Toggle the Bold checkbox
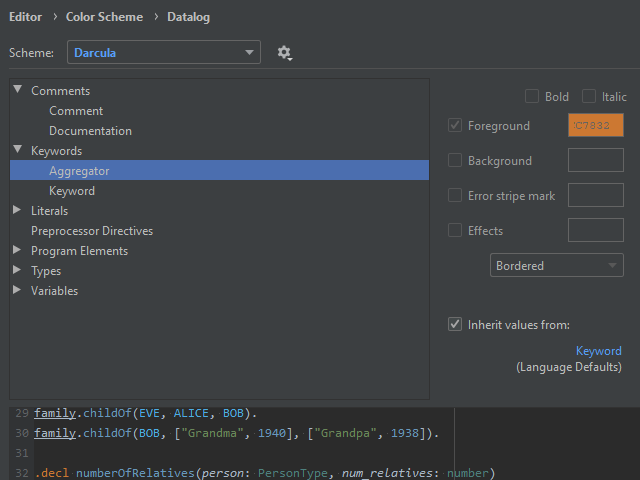This screenshot has height=480, width=640. 532,96
